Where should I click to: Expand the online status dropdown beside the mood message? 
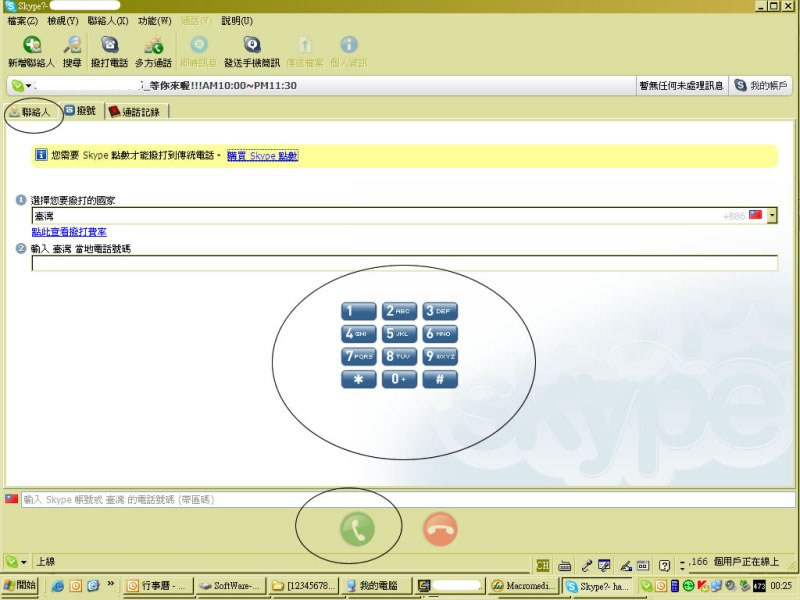tap(21, 86)
